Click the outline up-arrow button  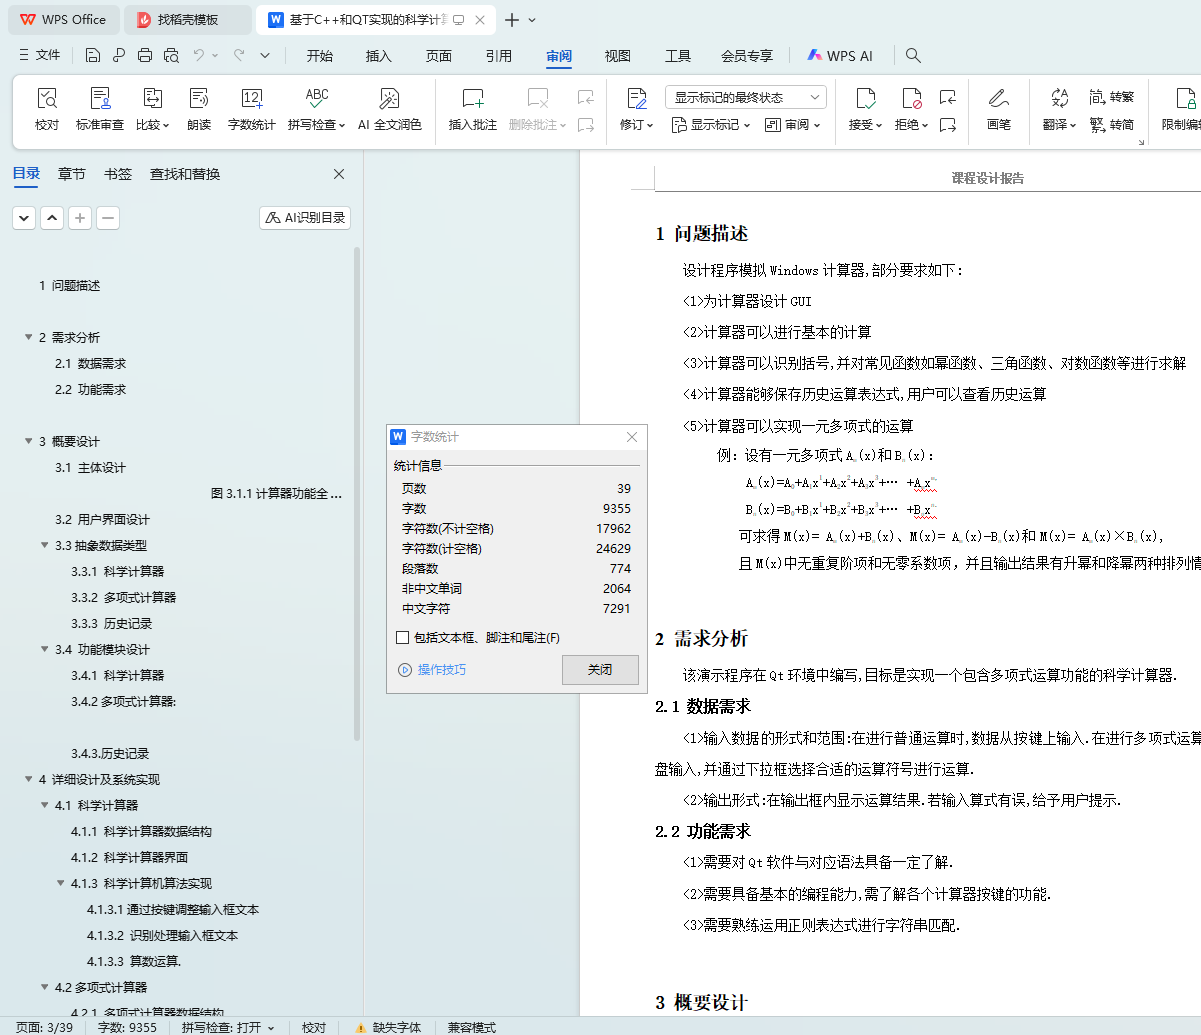52,217
